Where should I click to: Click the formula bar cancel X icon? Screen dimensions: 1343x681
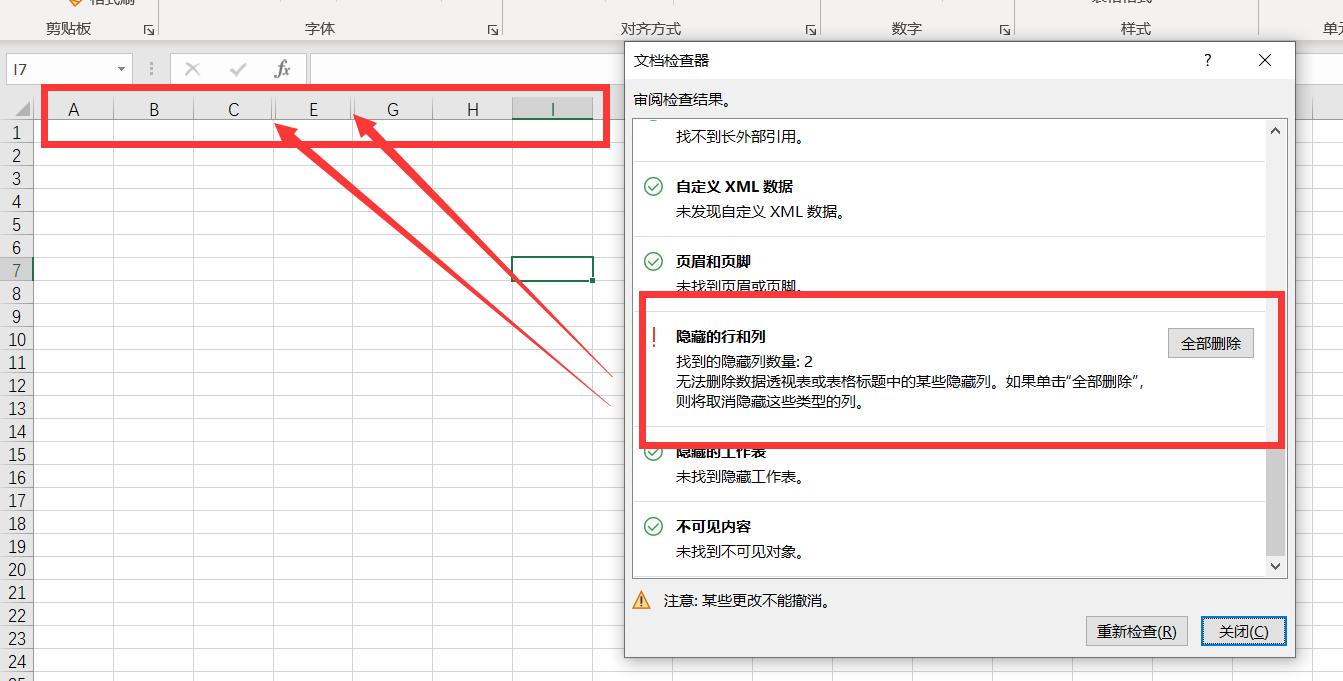click(192, 68)
